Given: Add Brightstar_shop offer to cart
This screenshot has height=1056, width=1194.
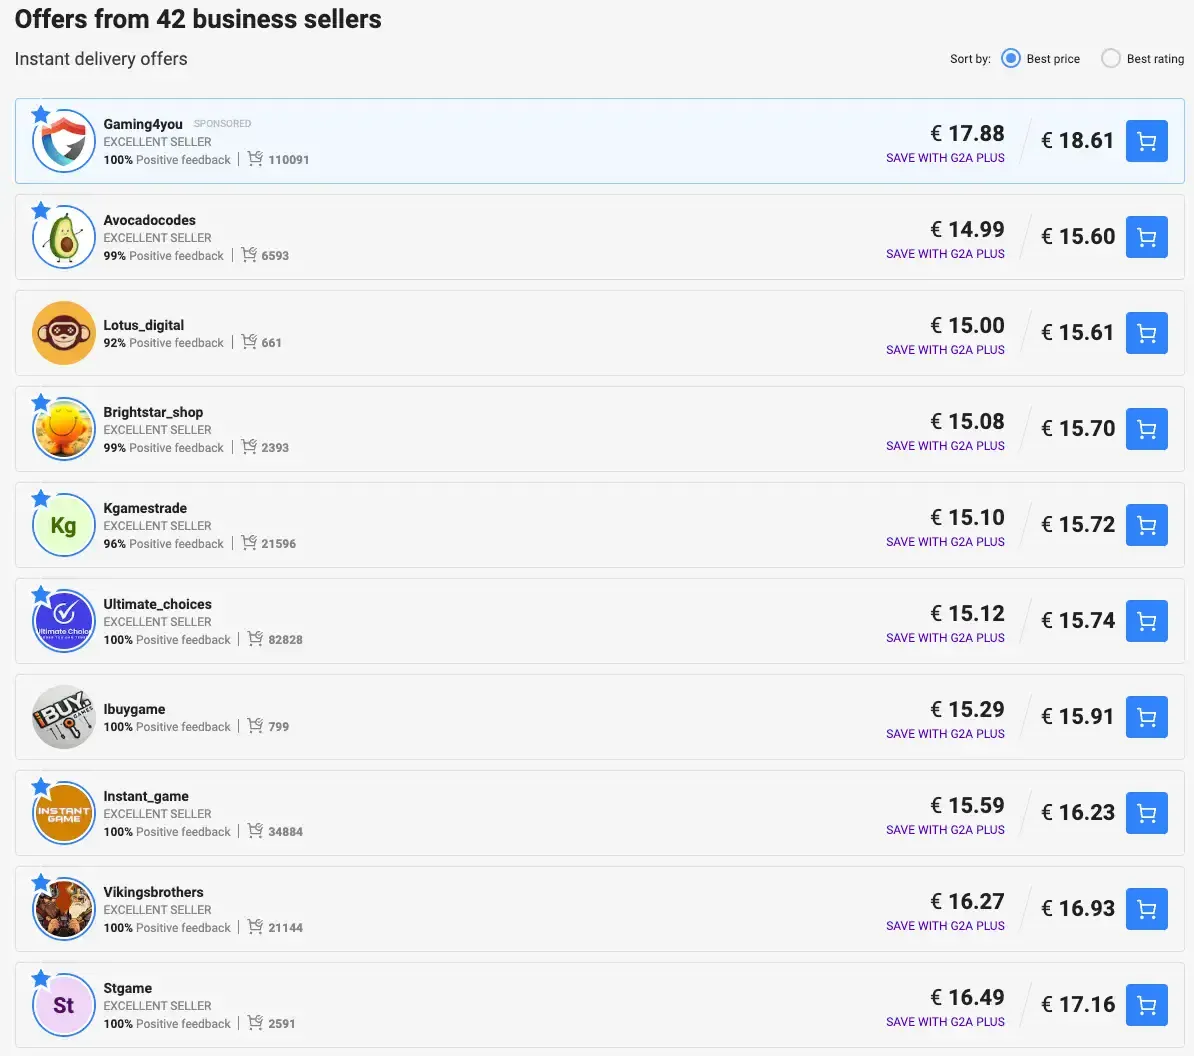Looking at the screenshot, I should pos(1146,429).
